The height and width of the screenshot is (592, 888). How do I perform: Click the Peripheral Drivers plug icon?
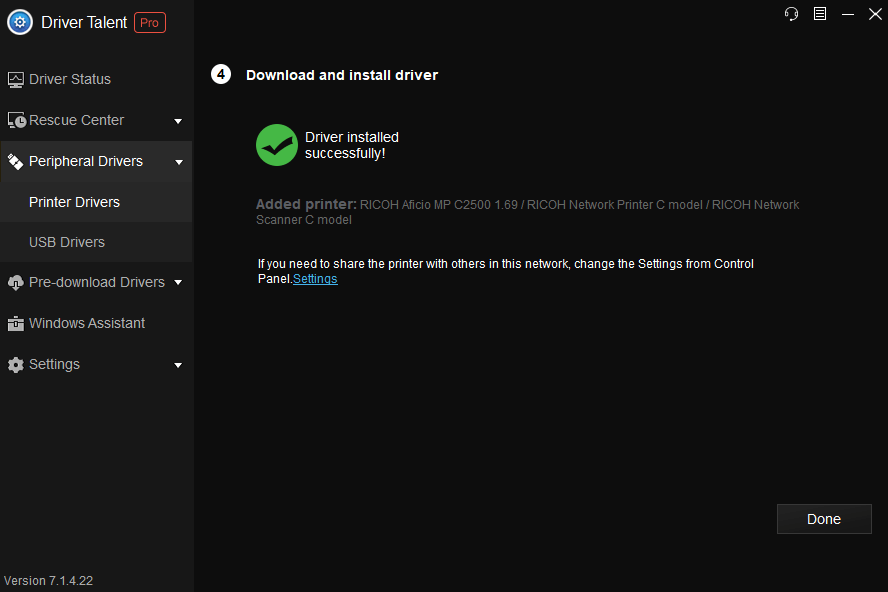coord(15,161)
